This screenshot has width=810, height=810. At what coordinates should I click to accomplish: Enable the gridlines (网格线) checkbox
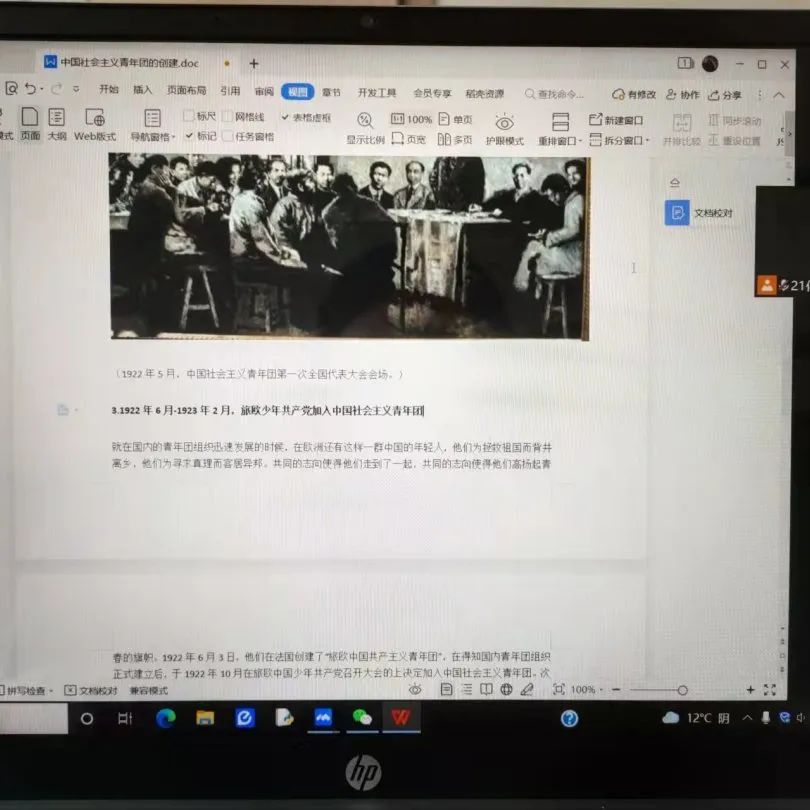pos(228,117)
